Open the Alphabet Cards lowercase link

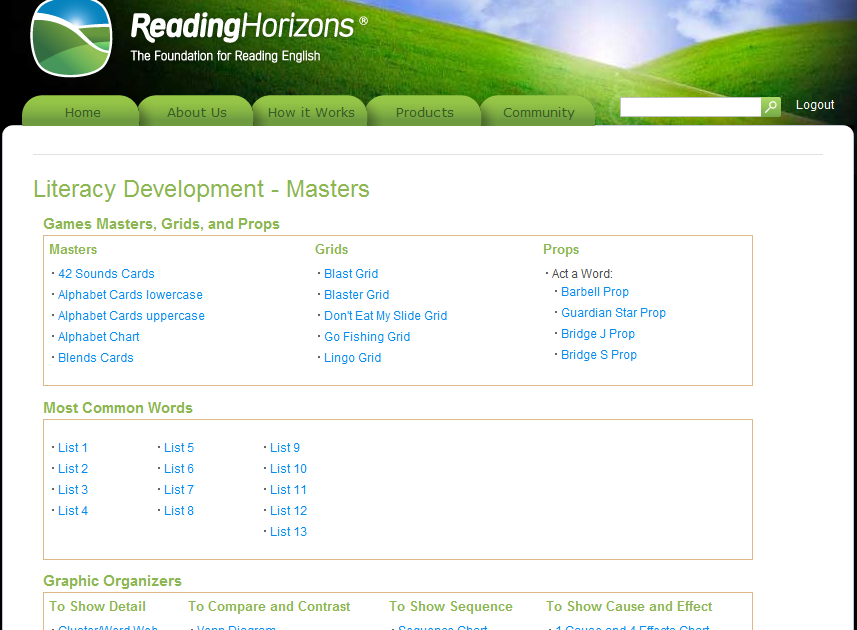130,294
